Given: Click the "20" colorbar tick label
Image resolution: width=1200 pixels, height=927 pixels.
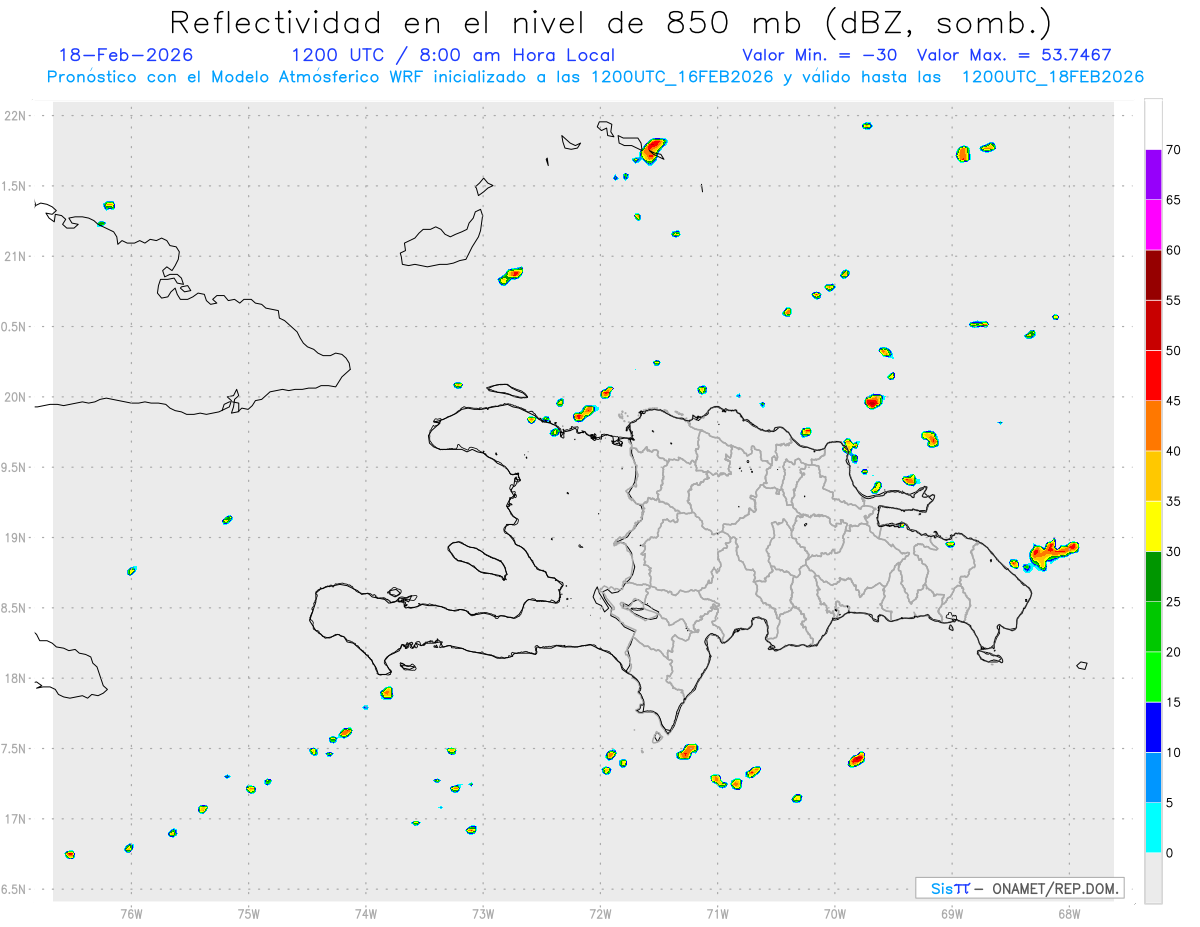Looking at the screenshot, I should (x=1173, y=652).
